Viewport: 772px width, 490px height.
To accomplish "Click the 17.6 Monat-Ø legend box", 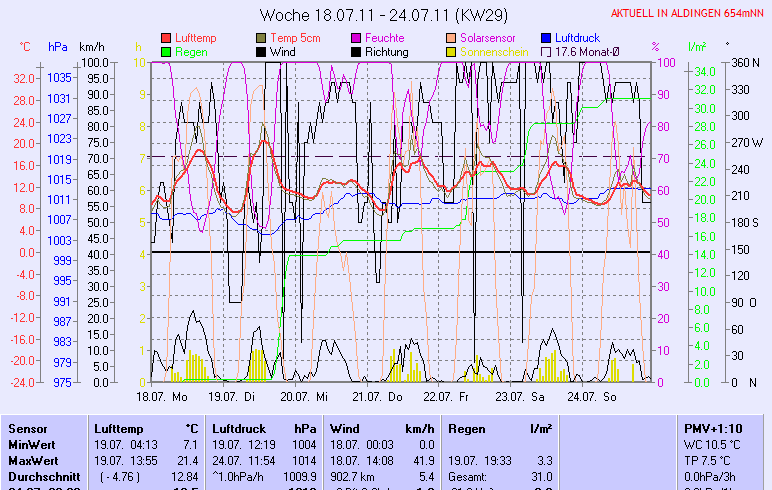I will click(547, 51).
